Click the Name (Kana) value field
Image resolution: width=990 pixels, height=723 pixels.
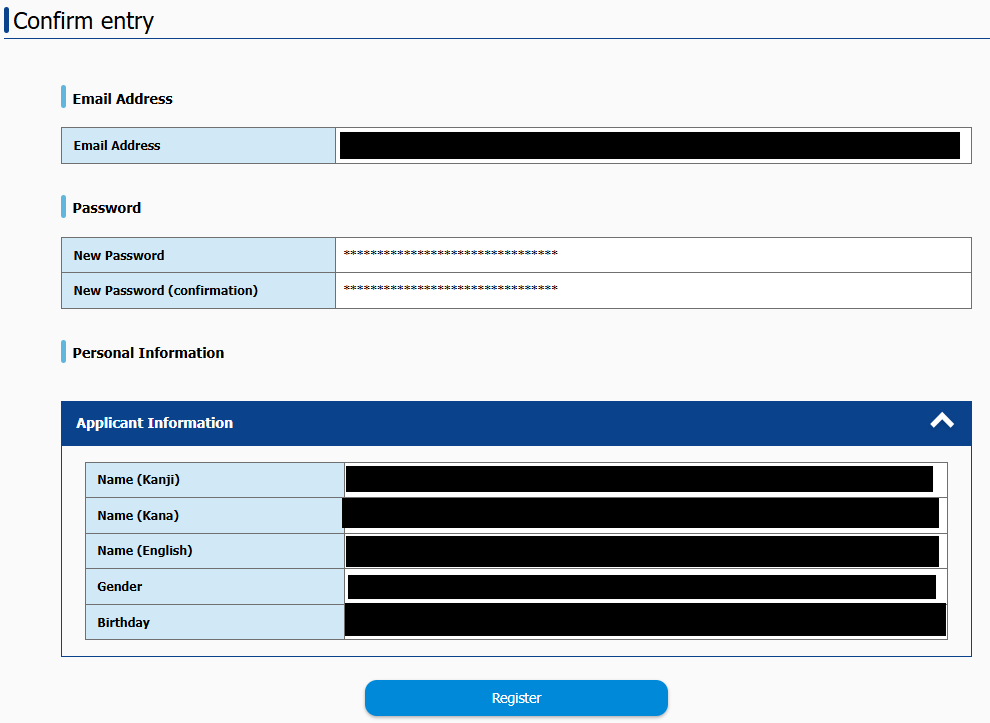(640, 514)
